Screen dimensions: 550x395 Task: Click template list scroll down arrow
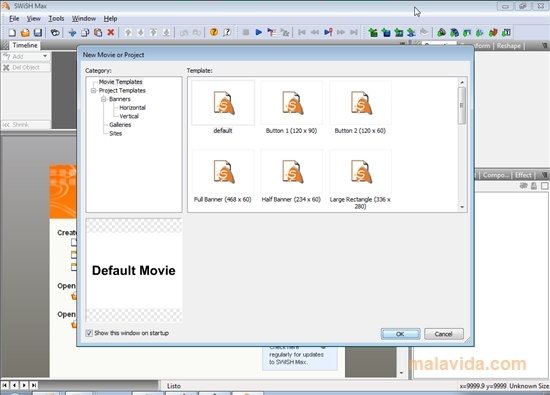click(x=462, y=207)
